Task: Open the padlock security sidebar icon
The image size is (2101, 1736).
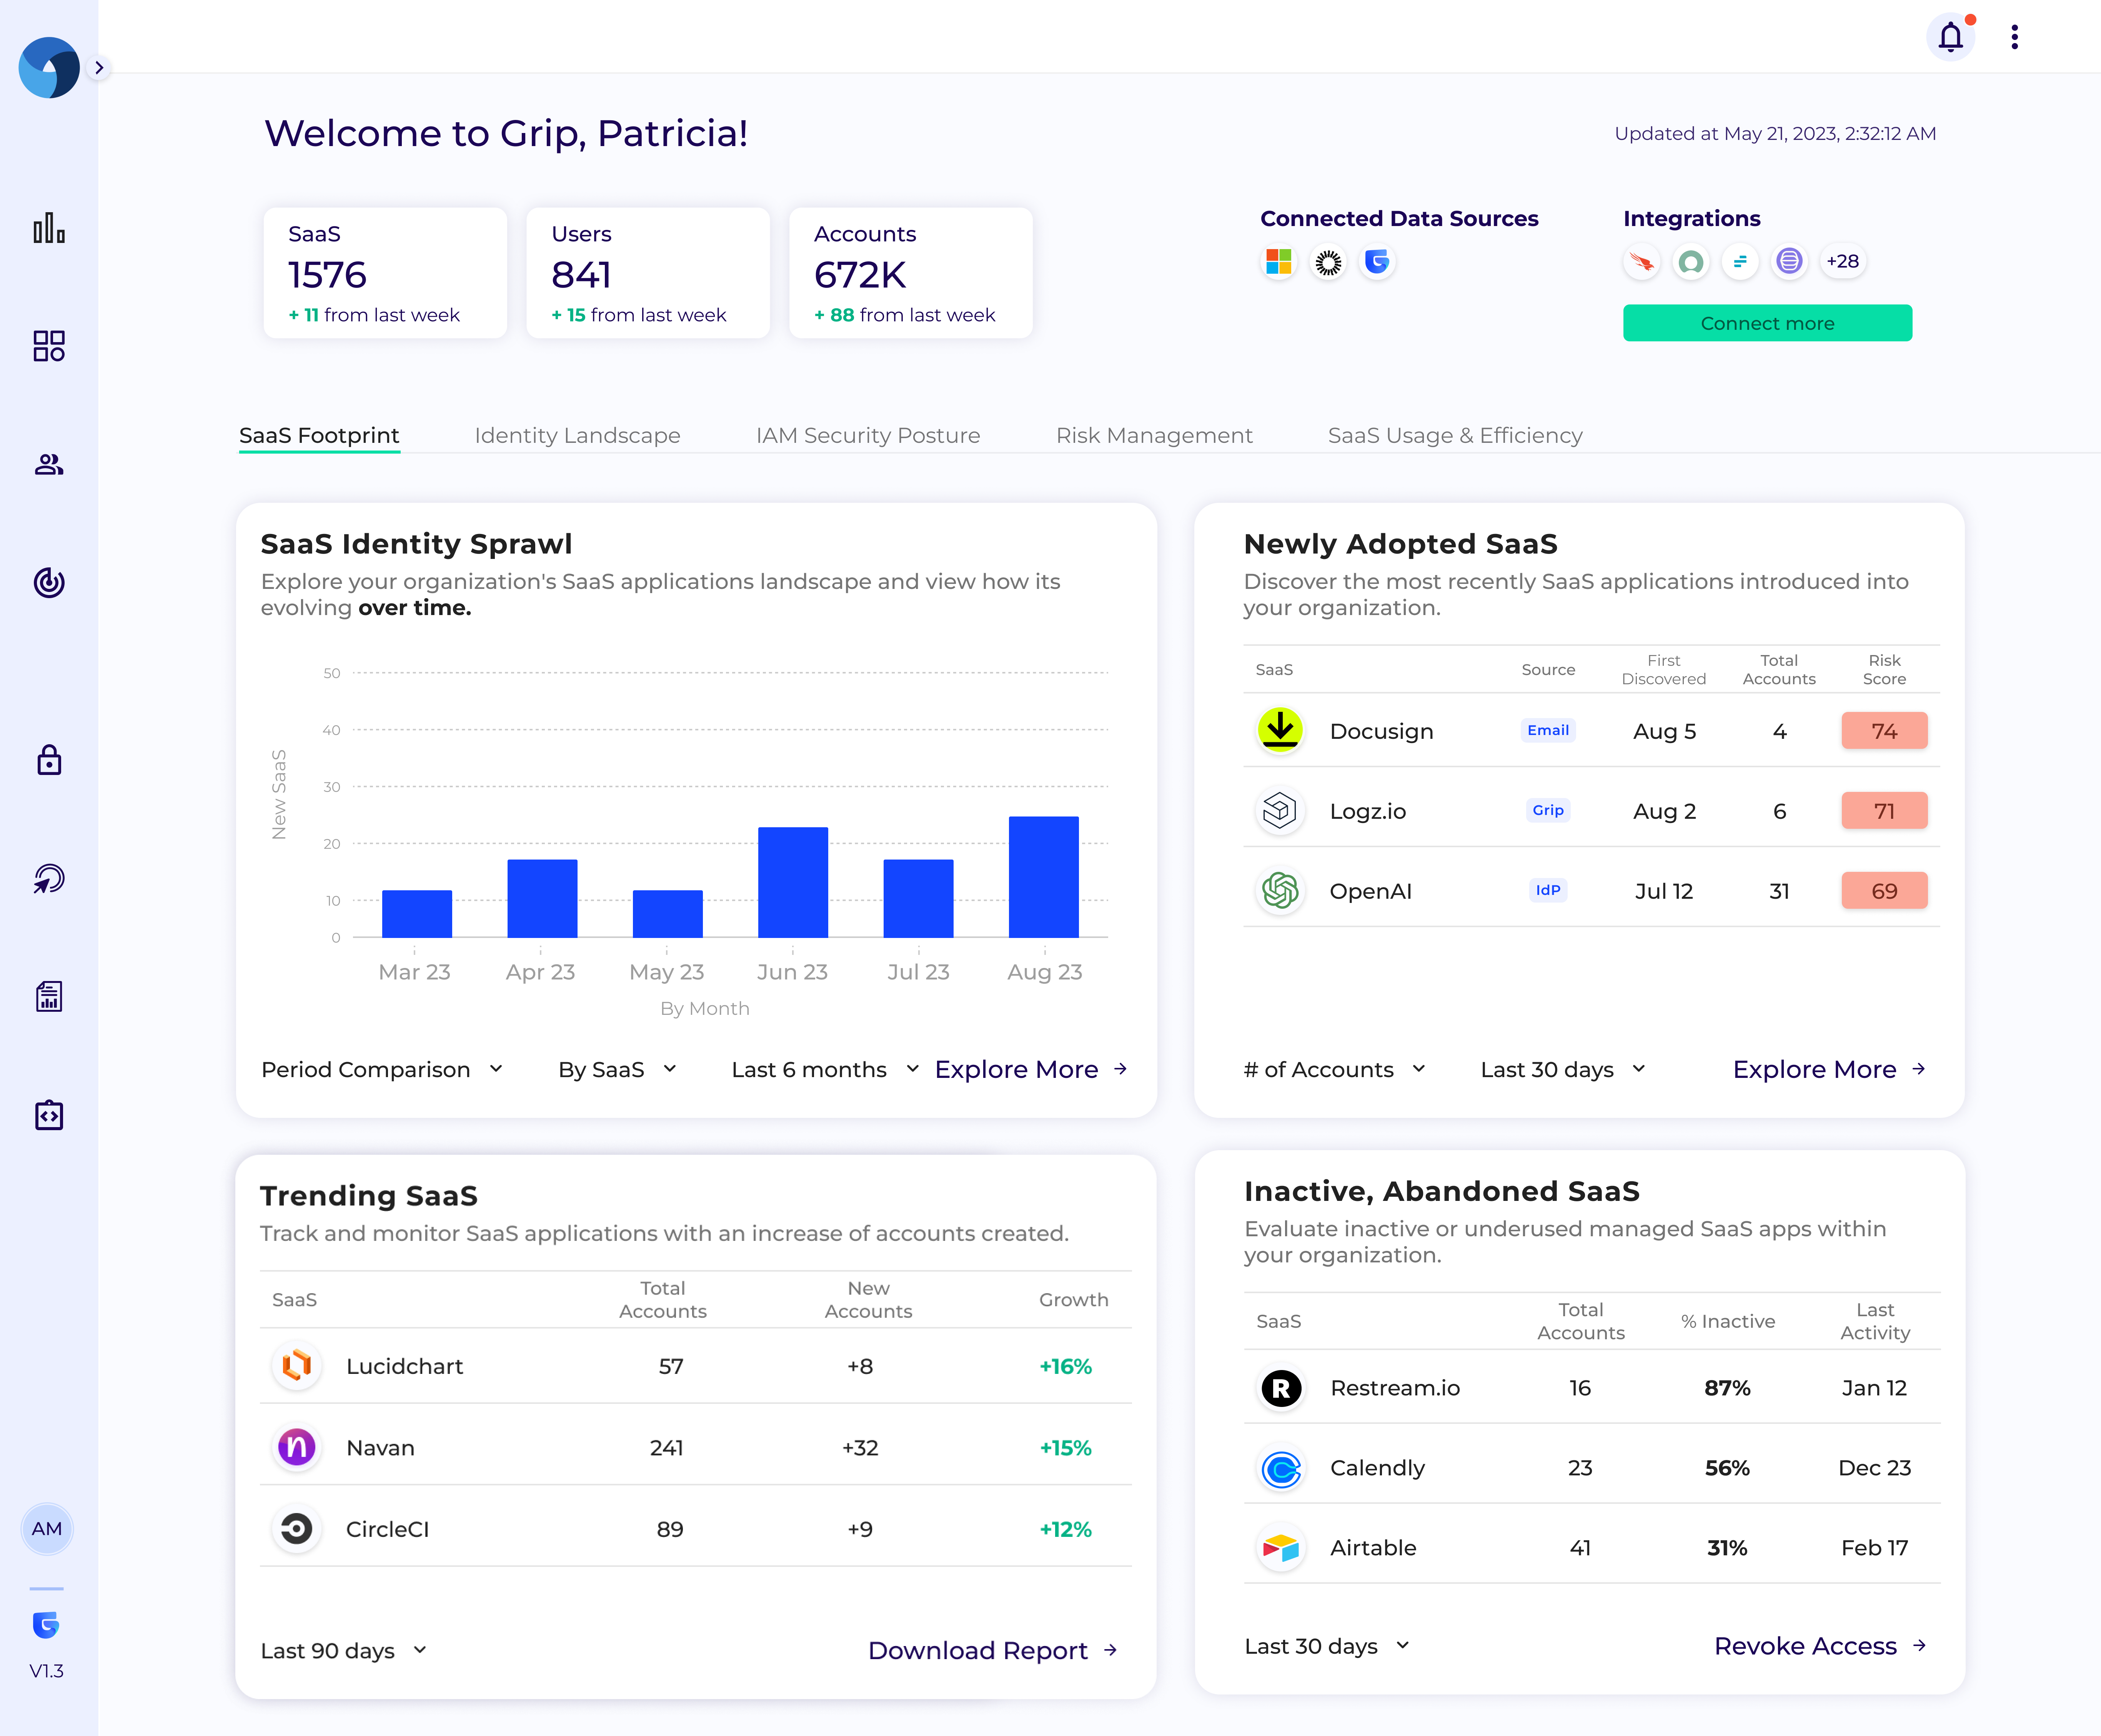Action: [49, 760]
